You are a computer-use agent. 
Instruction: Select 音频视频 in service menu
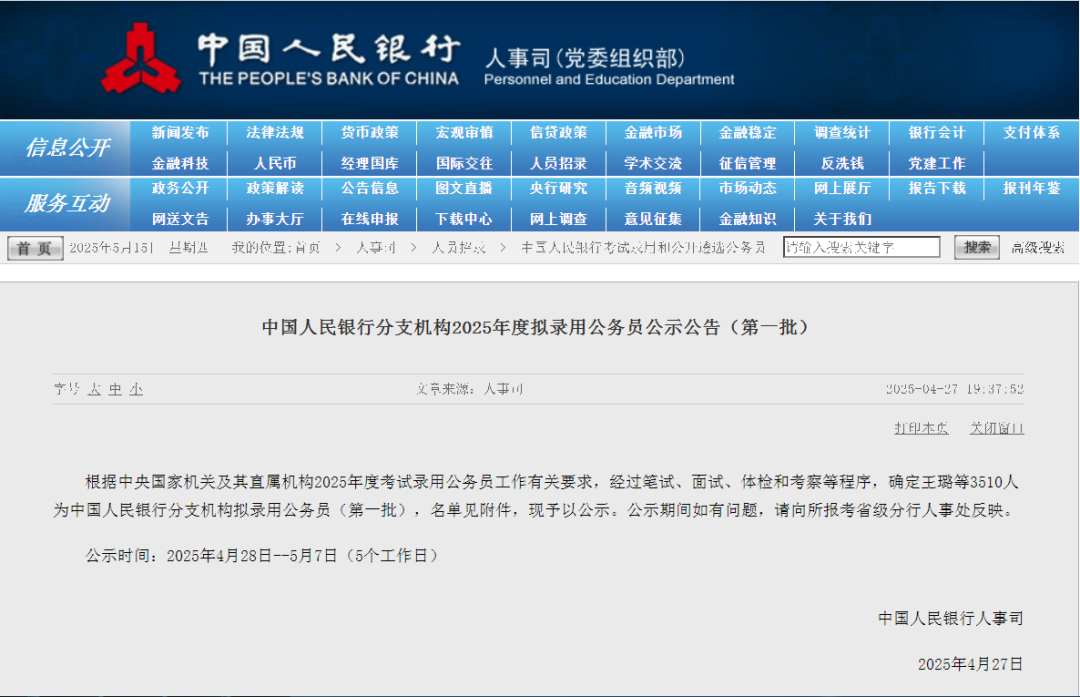coord(653,188)
